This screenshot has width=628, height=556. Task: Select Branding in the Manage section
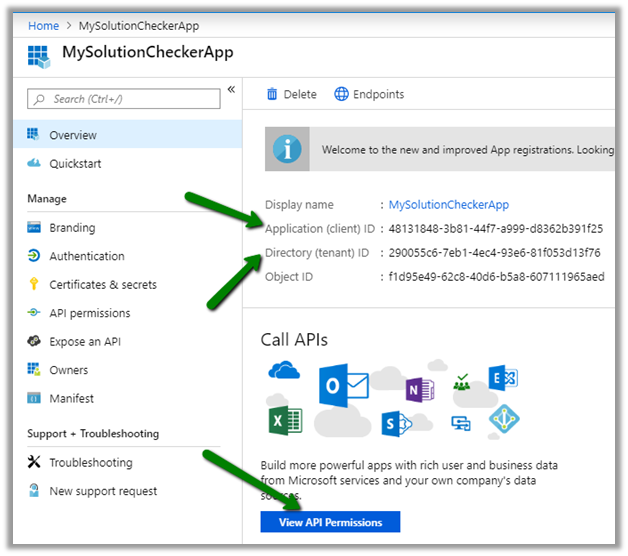pyautogui.click(x=72, y=228)
